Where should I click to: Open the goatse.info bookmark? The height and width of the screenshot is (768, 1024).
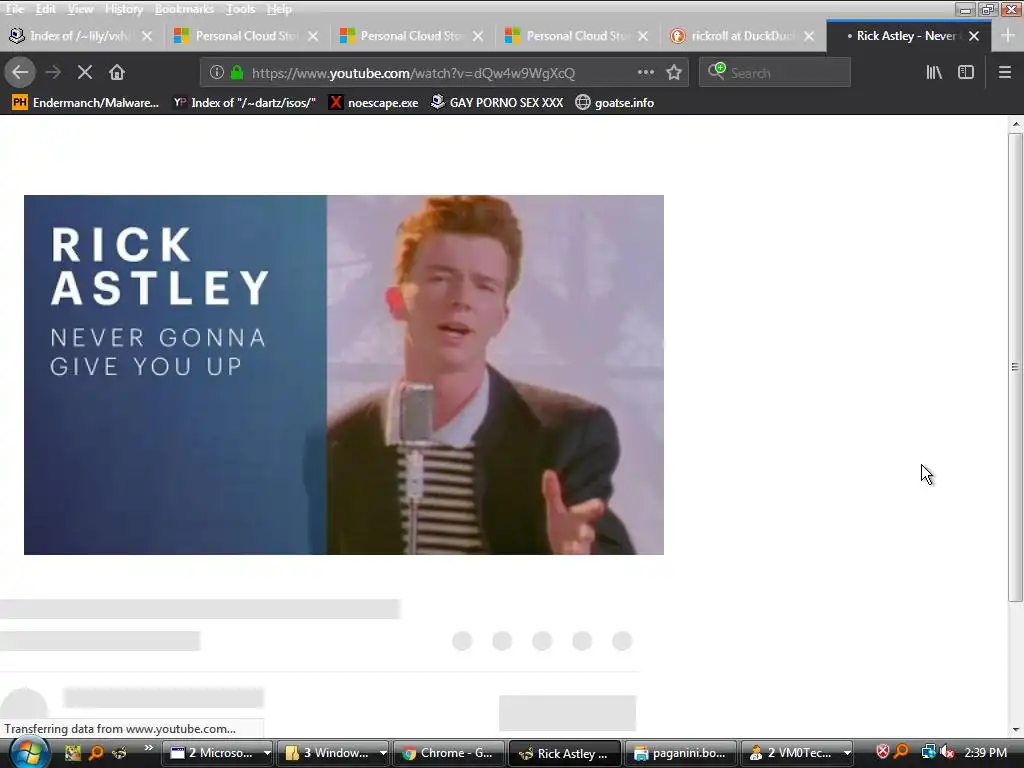615,103
